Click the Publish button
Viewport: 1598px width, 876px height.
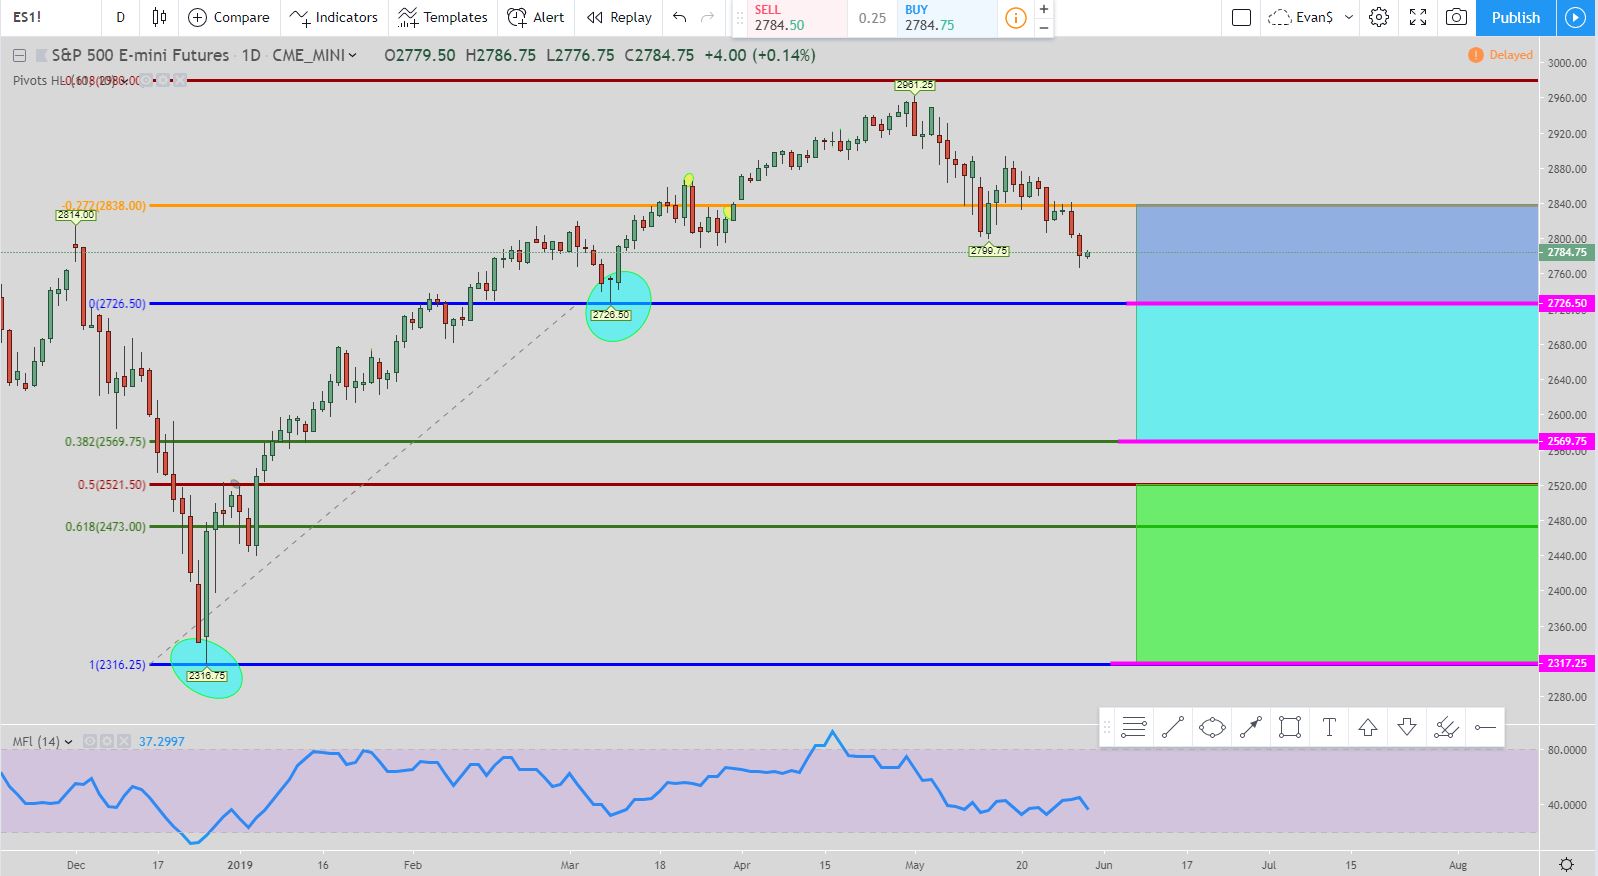coord(1515,17)
